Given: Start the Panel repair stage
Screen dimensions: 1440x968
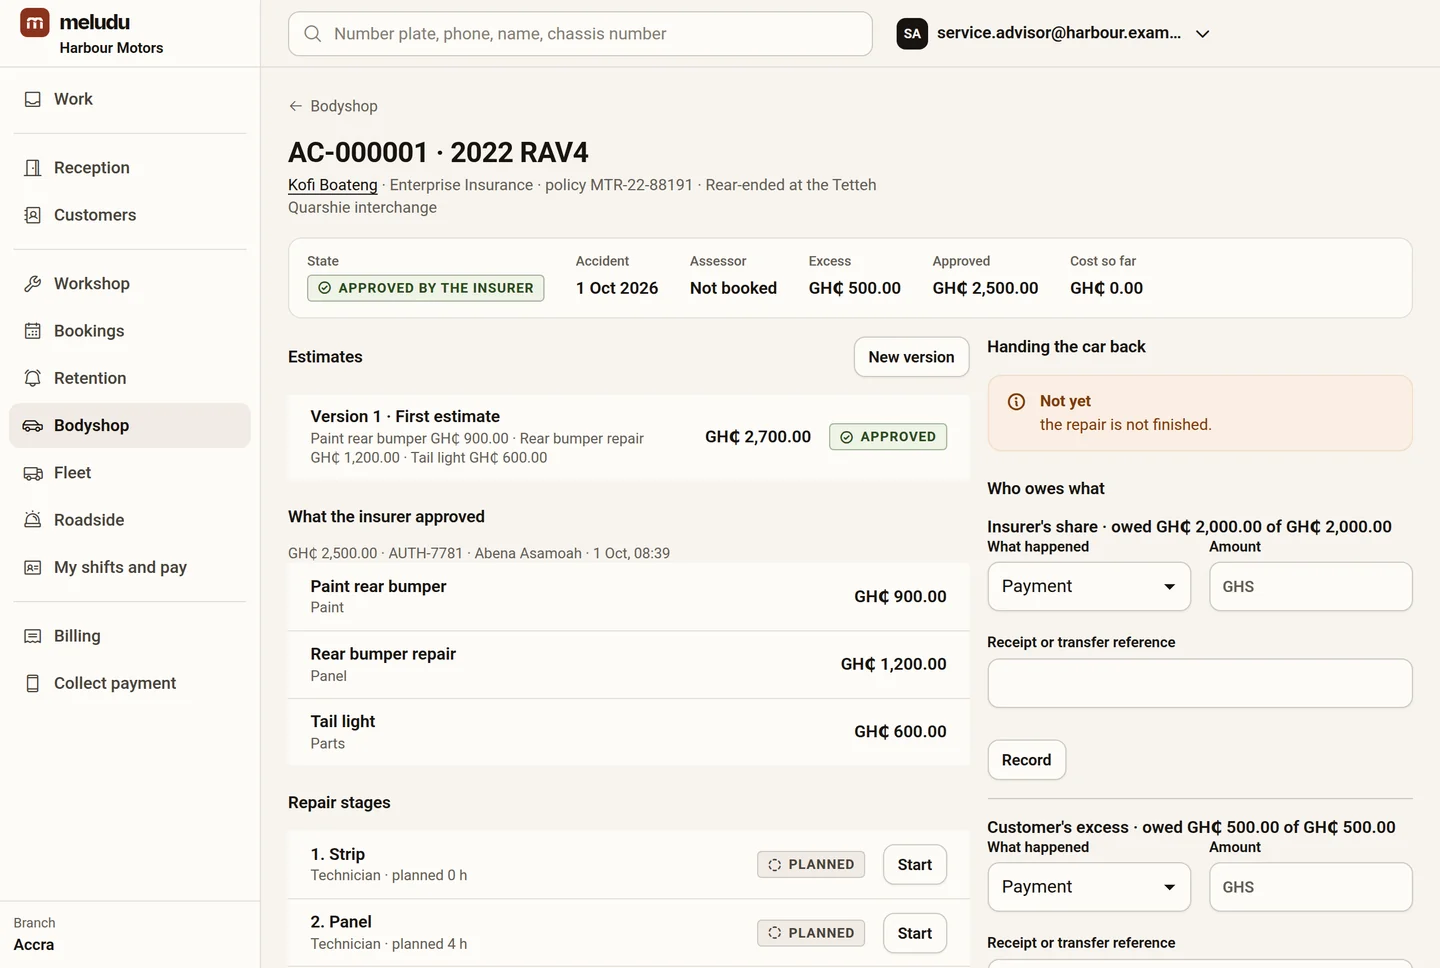Looking at the screenshot, I should pos(915,933).
